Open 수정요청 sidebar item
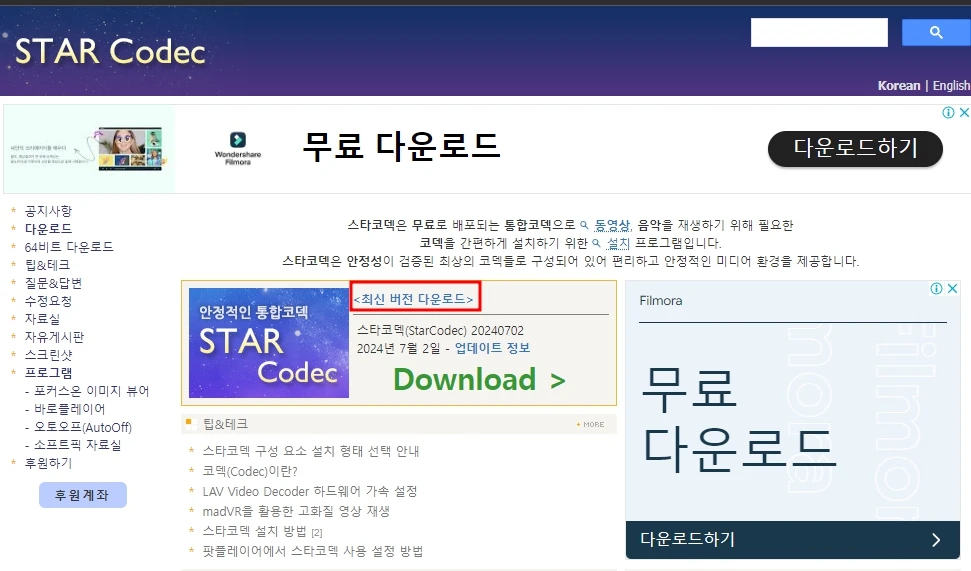This screenshot has height=571, width=971. pyautogui.click(x=48, y=301)
